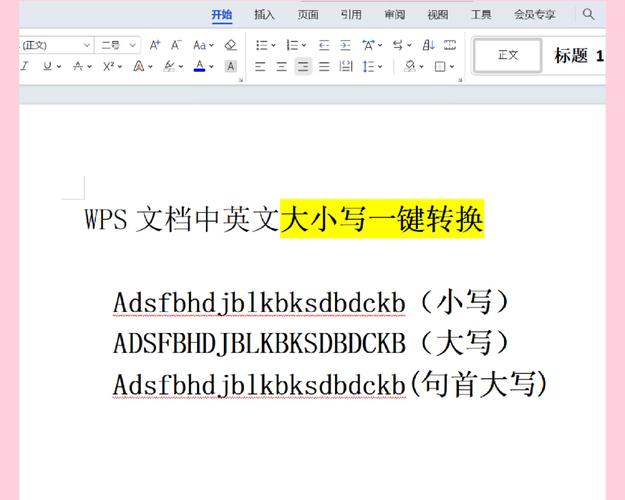Click in the 句首大写 example line
This screenshot has width=625, height=500.
tap(330, 384)
